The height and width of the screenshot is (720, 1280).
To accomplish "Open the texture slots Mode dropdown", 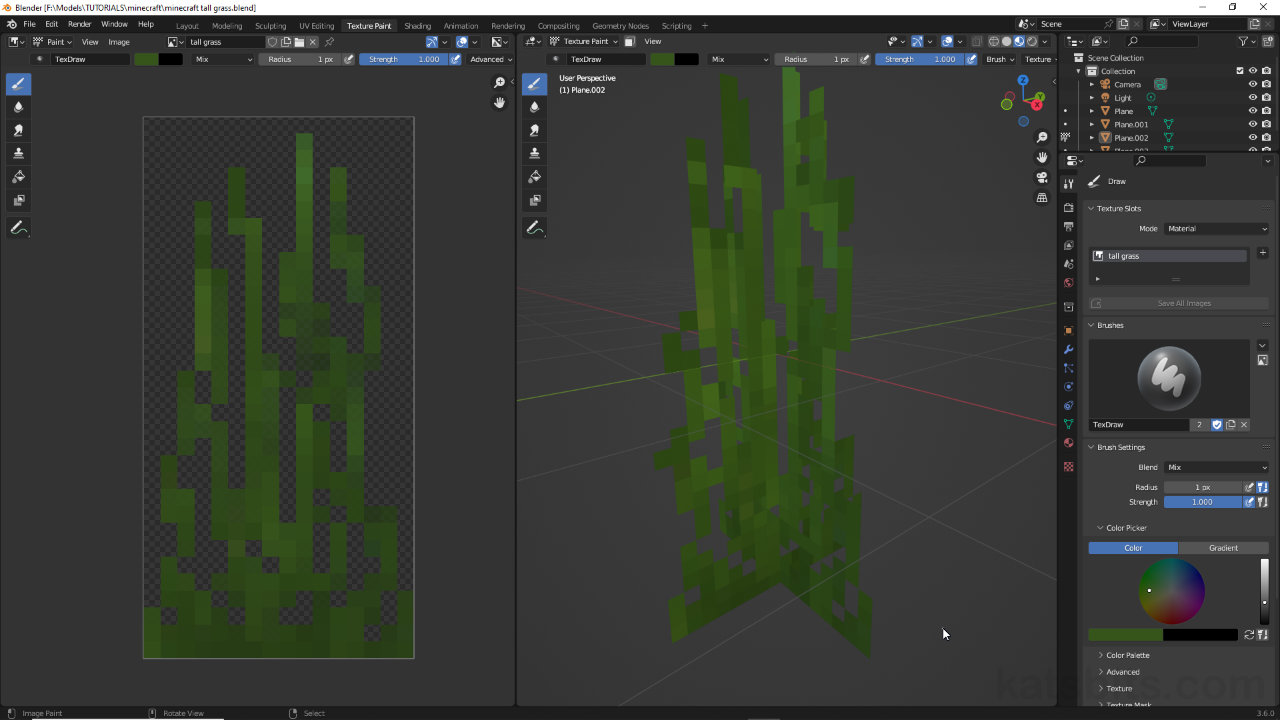I will tap(1216, 229).
